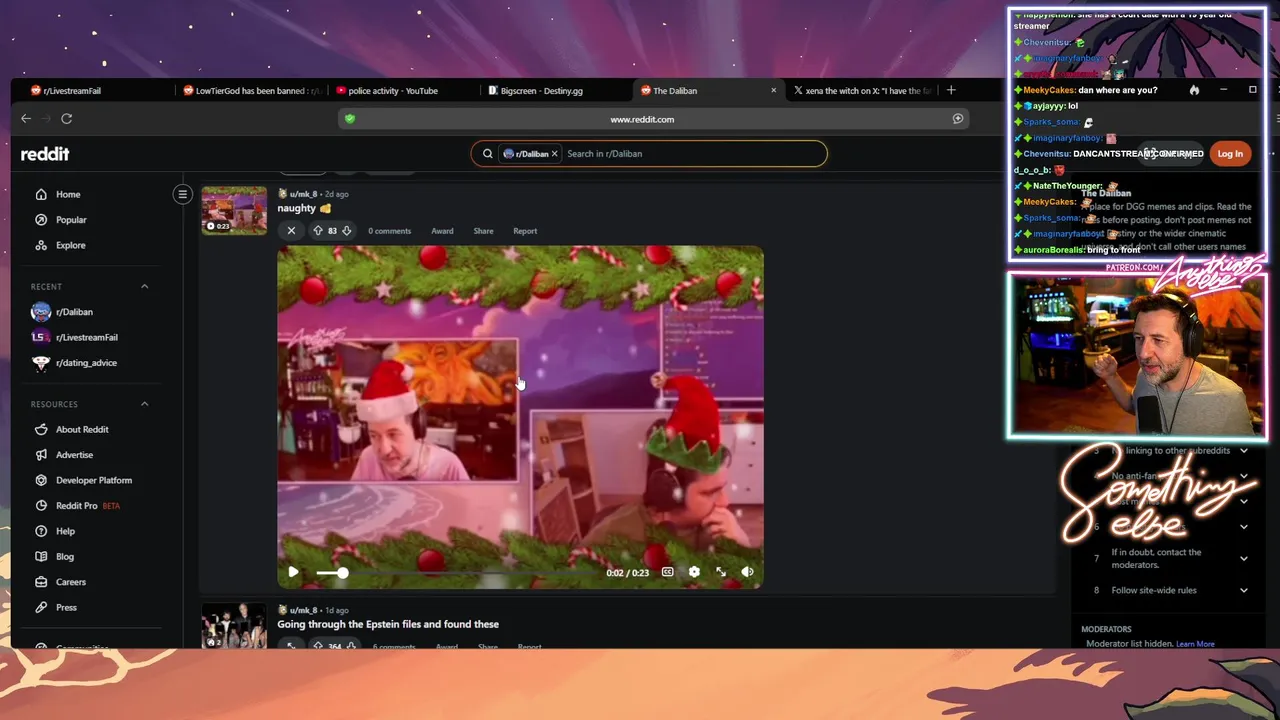
Task: Open Press in resources list
Action: 66,608
